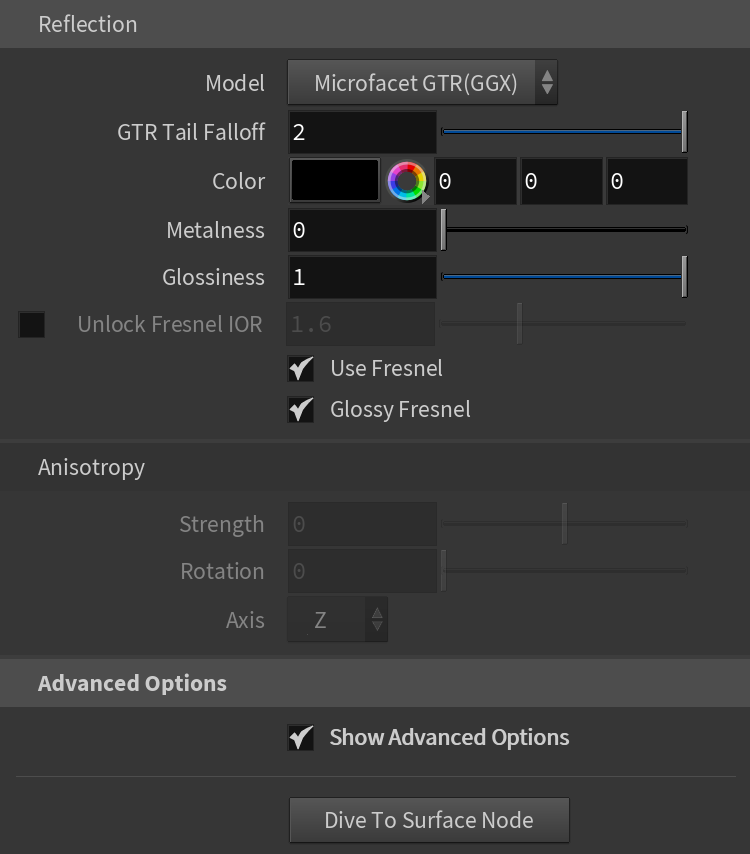Screen dimensions: 750x854
Task: Click the red channel Color value field
Action: pos(475,181)
